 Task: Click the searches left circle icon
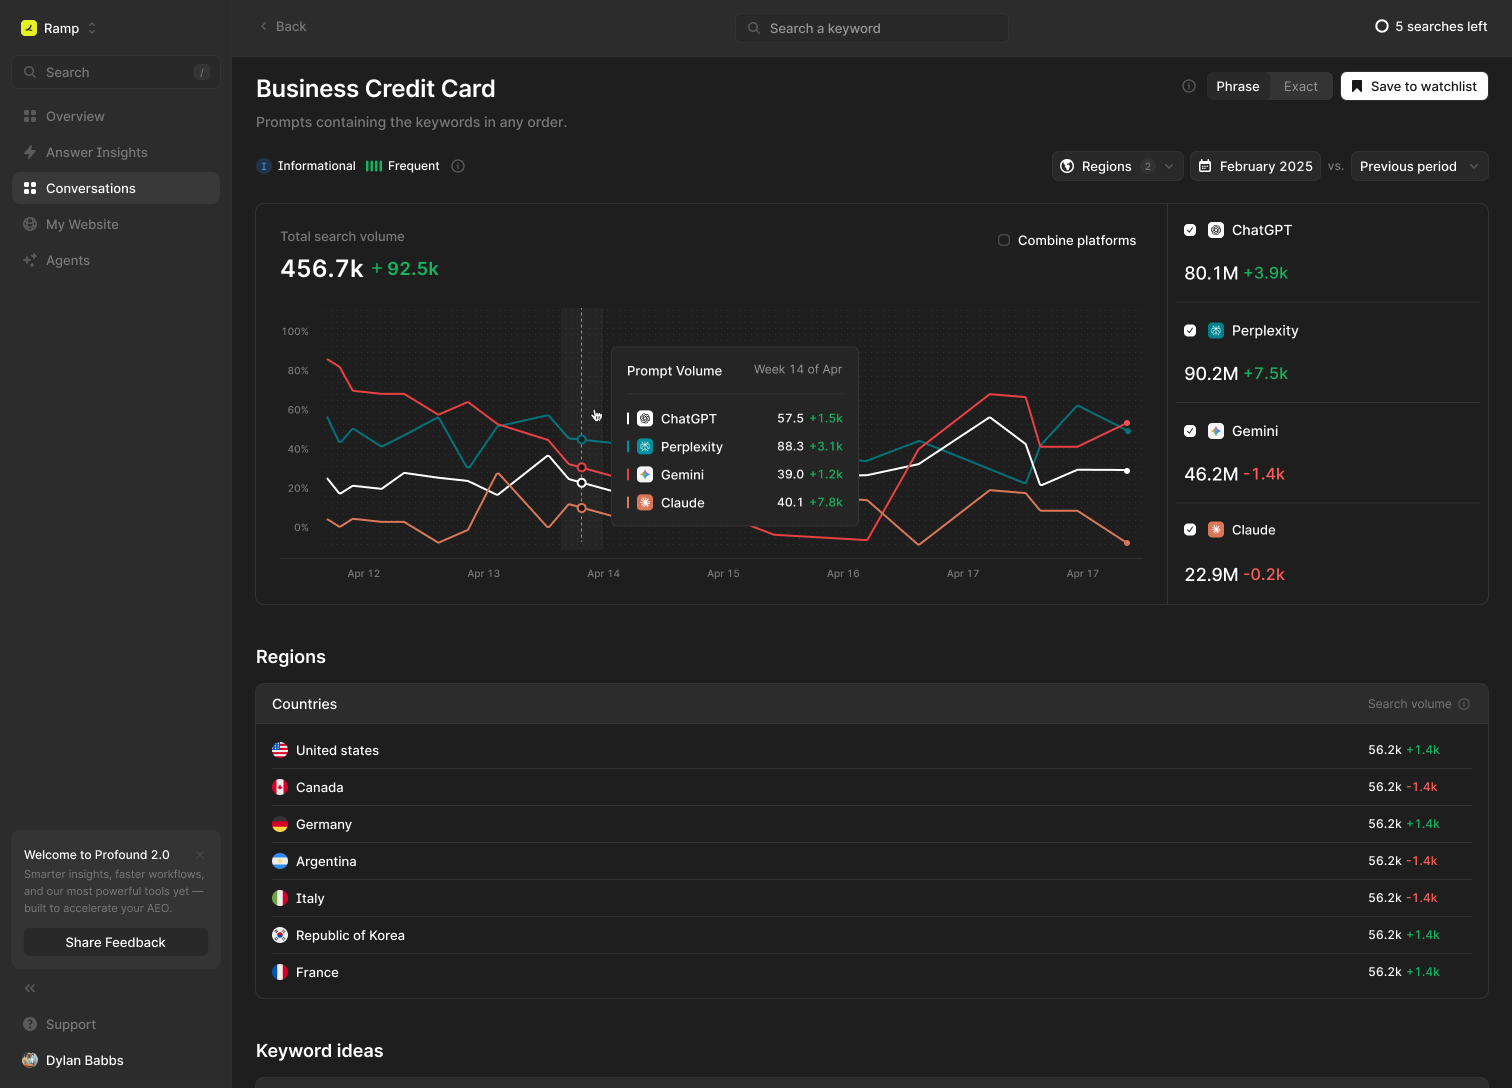click(1382, 26)
